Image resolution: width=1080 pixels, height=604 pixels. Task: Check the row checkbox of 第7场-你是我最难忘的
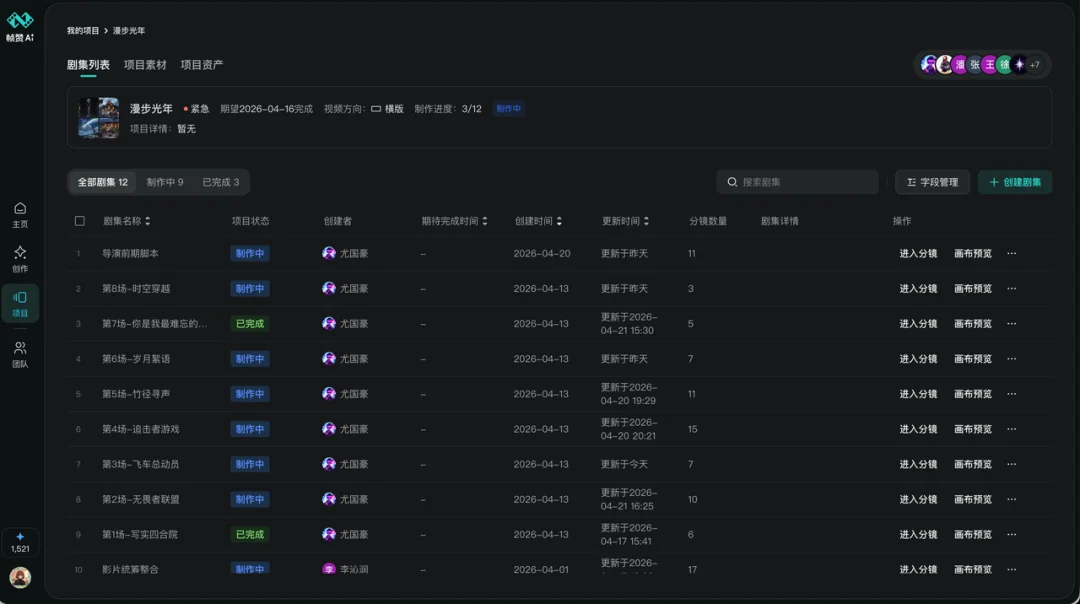coord(80,323)
